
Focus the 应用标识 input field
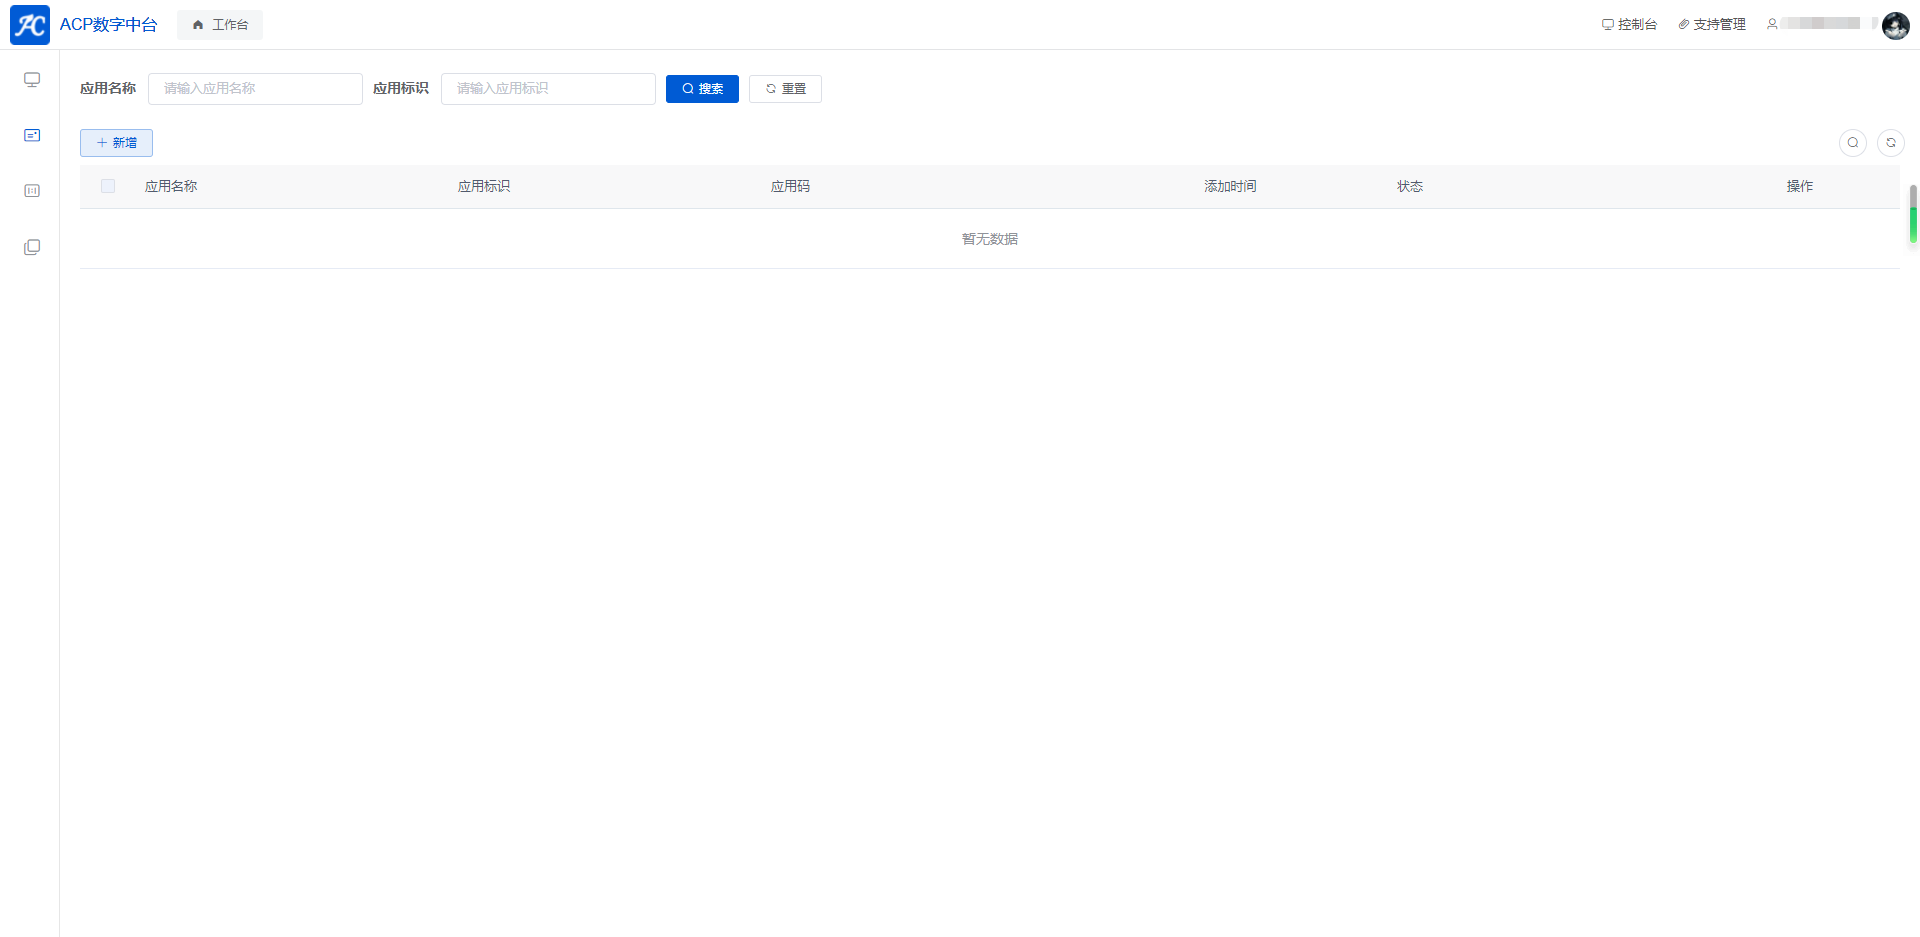548,89
